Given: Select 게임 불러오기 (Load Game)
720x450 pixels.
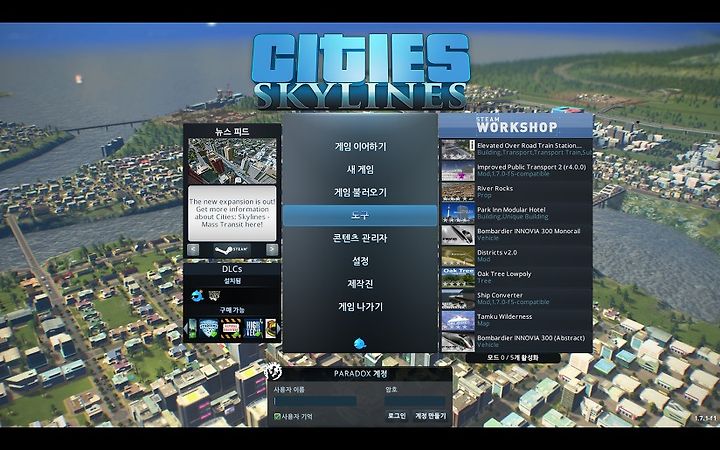Looking at the screenshot, I should point(360,192).
